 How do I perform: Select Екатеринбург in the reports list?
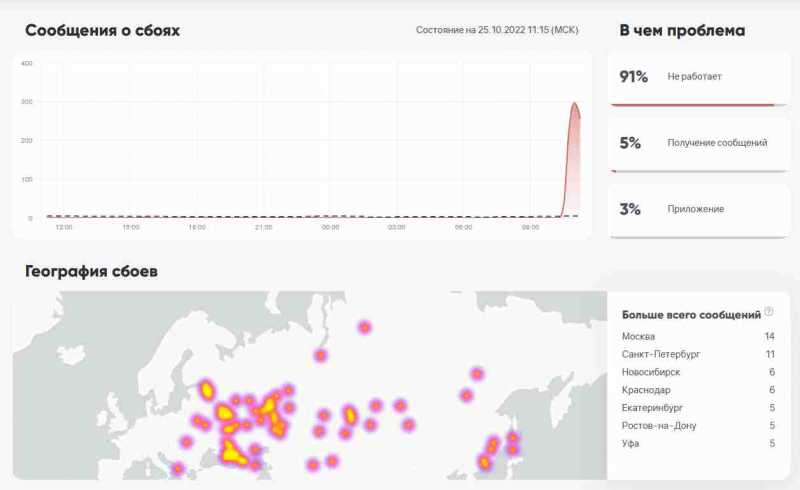pyautogui.click(x=652, y=408)
